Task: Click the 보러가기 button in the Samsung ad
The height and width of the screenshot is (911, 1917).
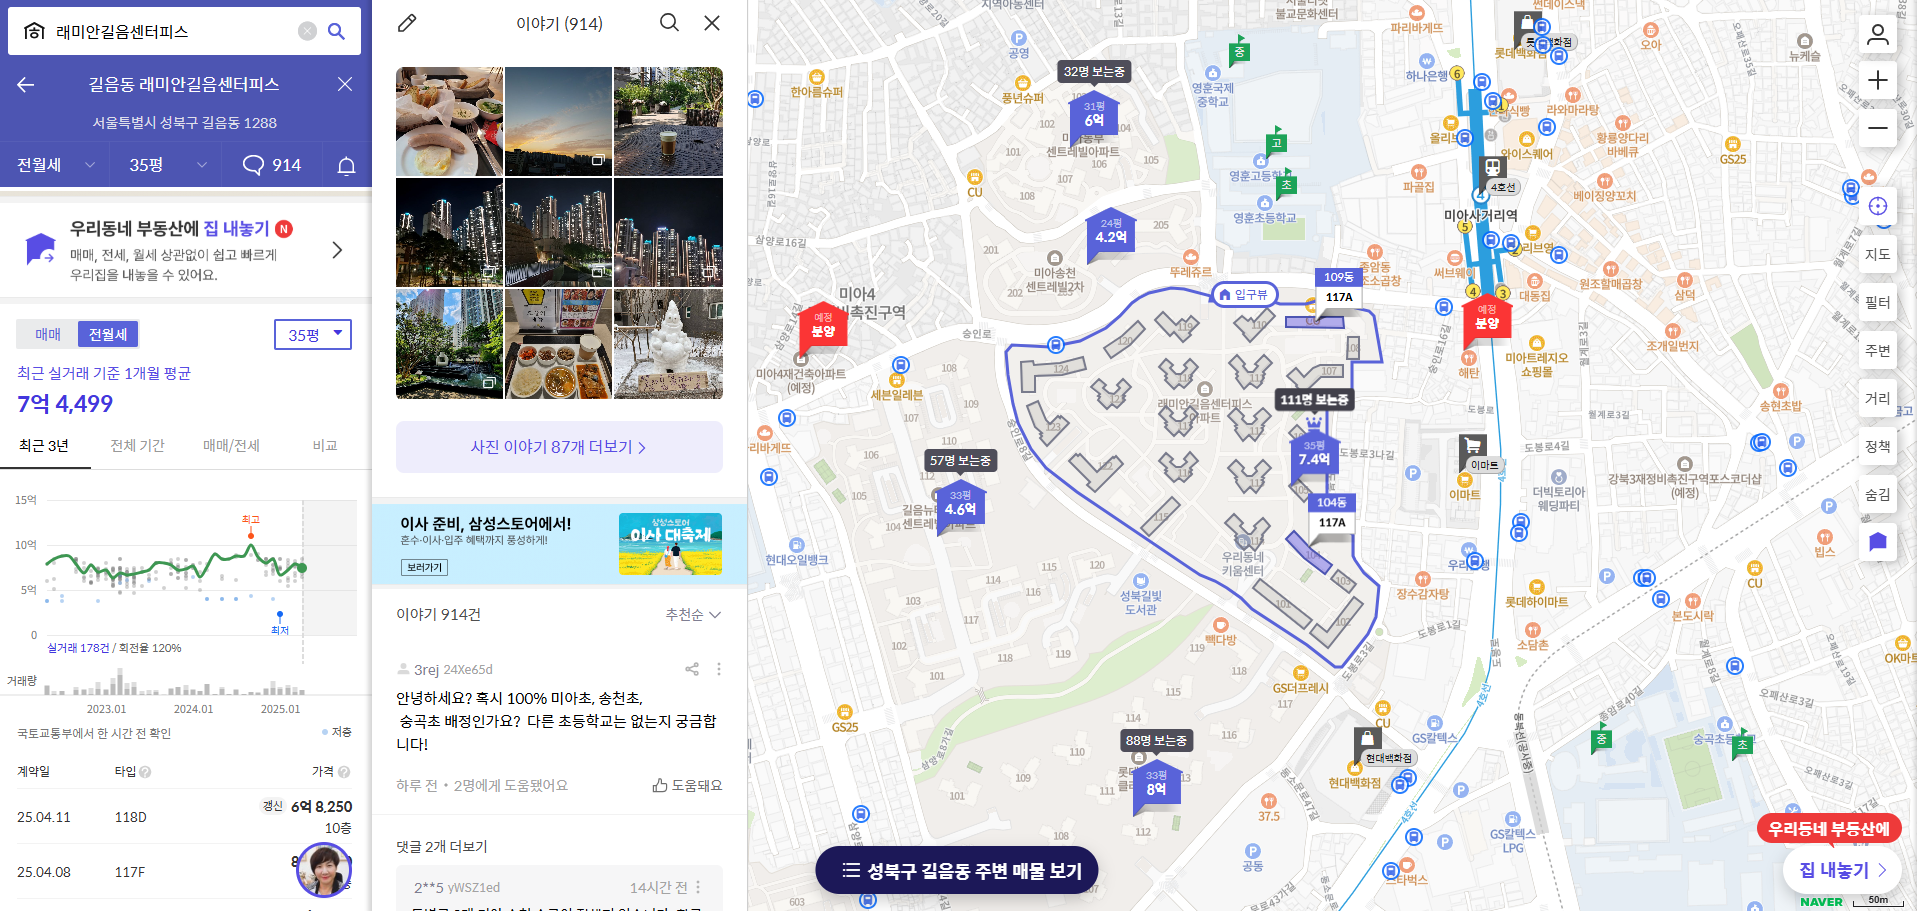Action: coord(424,567)
